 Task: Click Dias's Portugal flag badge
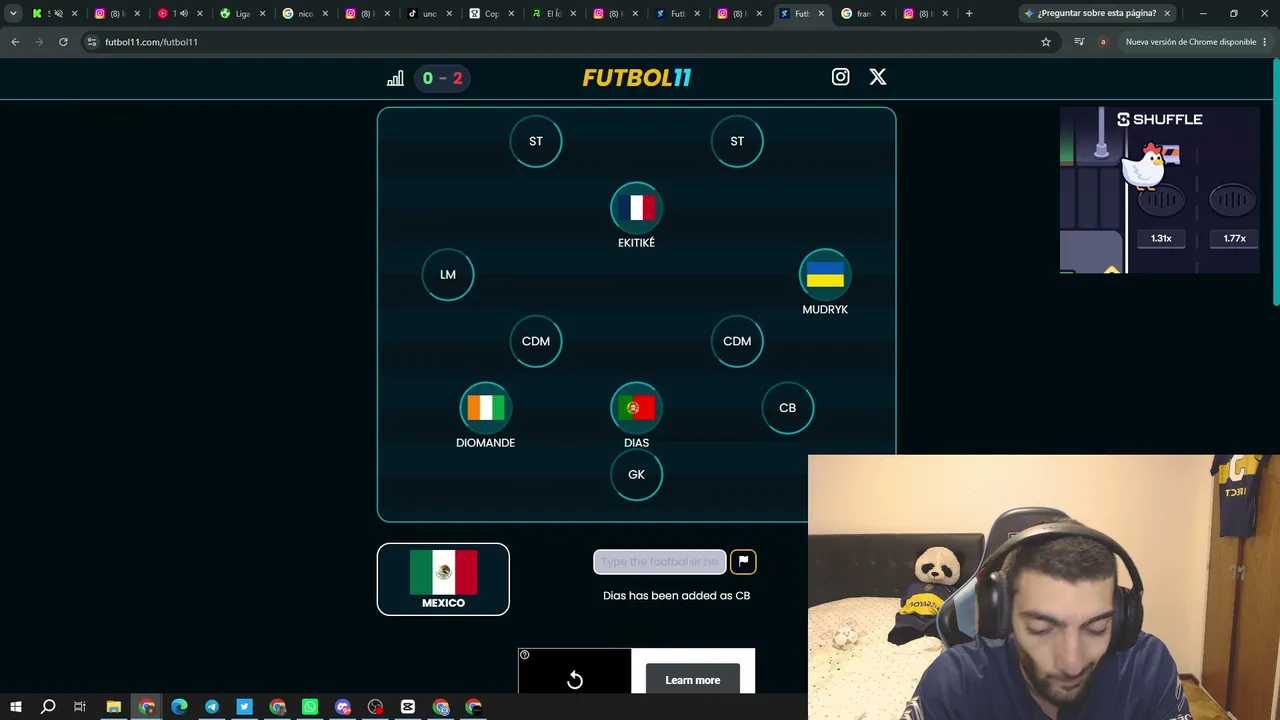pyautogui.click(x=637, y=408)
